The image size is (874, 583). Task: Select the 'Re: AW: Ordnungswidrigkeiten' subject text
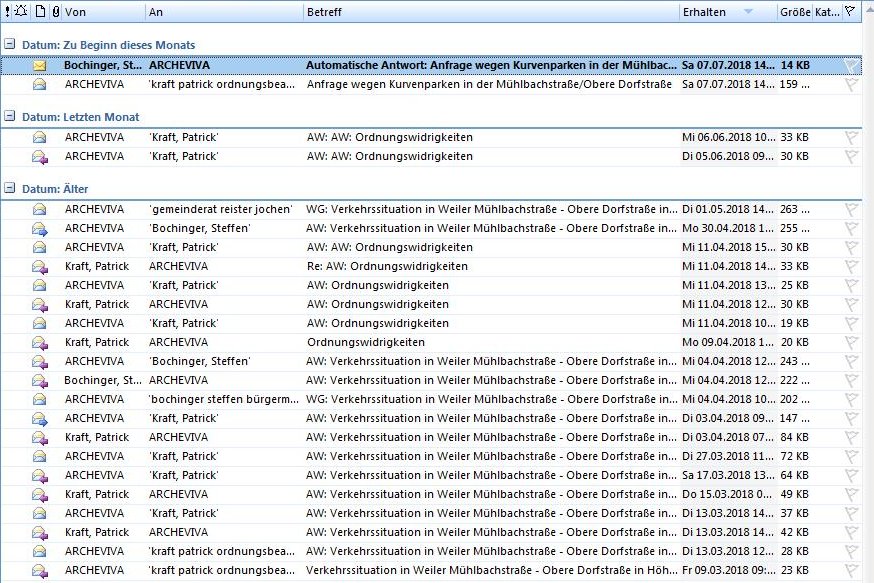(x=387, y=266)
